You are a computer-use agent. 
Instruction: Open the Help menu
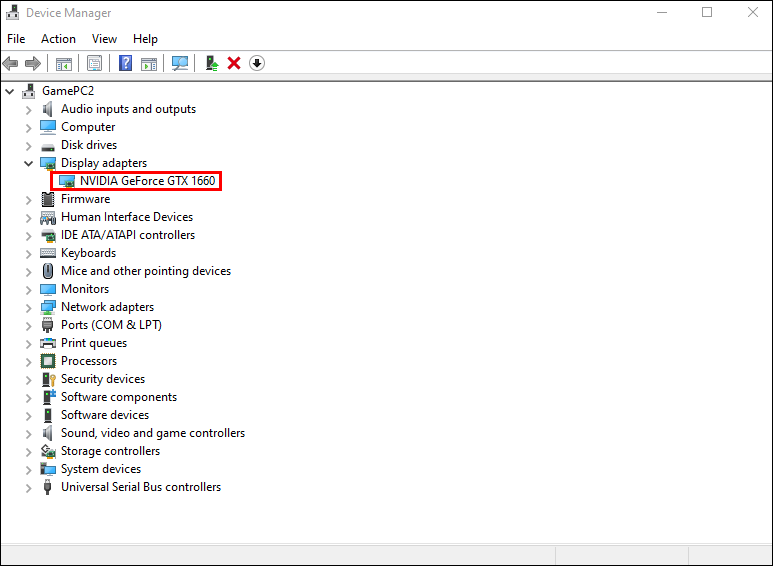(145, 39)
